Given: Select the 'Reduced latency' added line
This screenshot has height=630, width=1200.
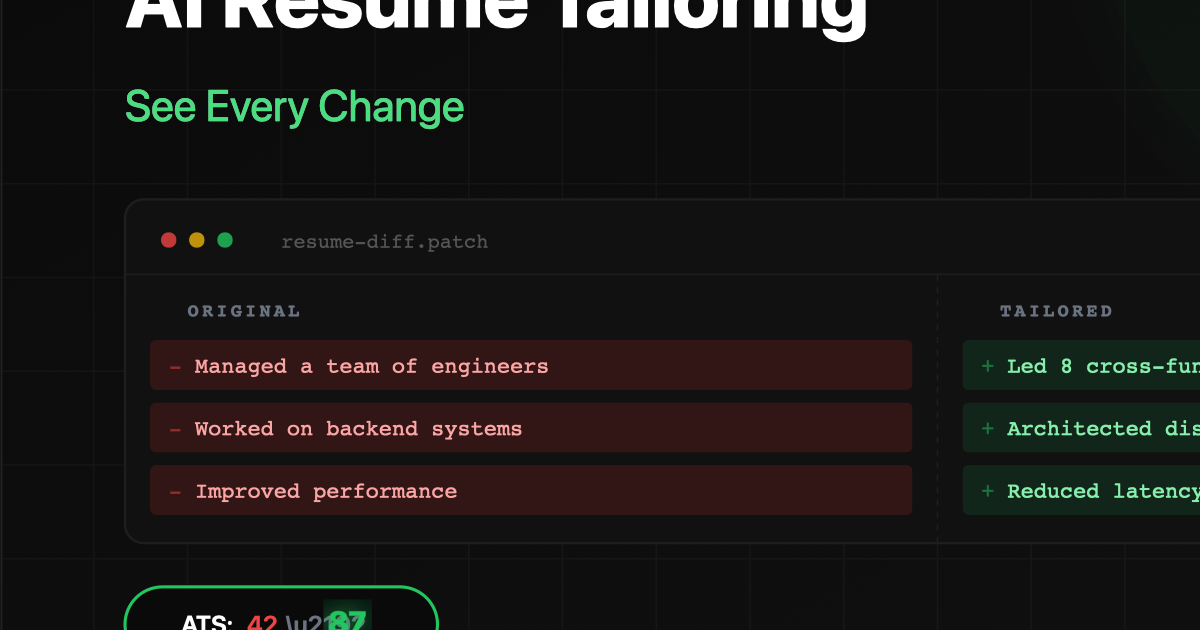Looking at the screenshot, I should (1081, 490).
